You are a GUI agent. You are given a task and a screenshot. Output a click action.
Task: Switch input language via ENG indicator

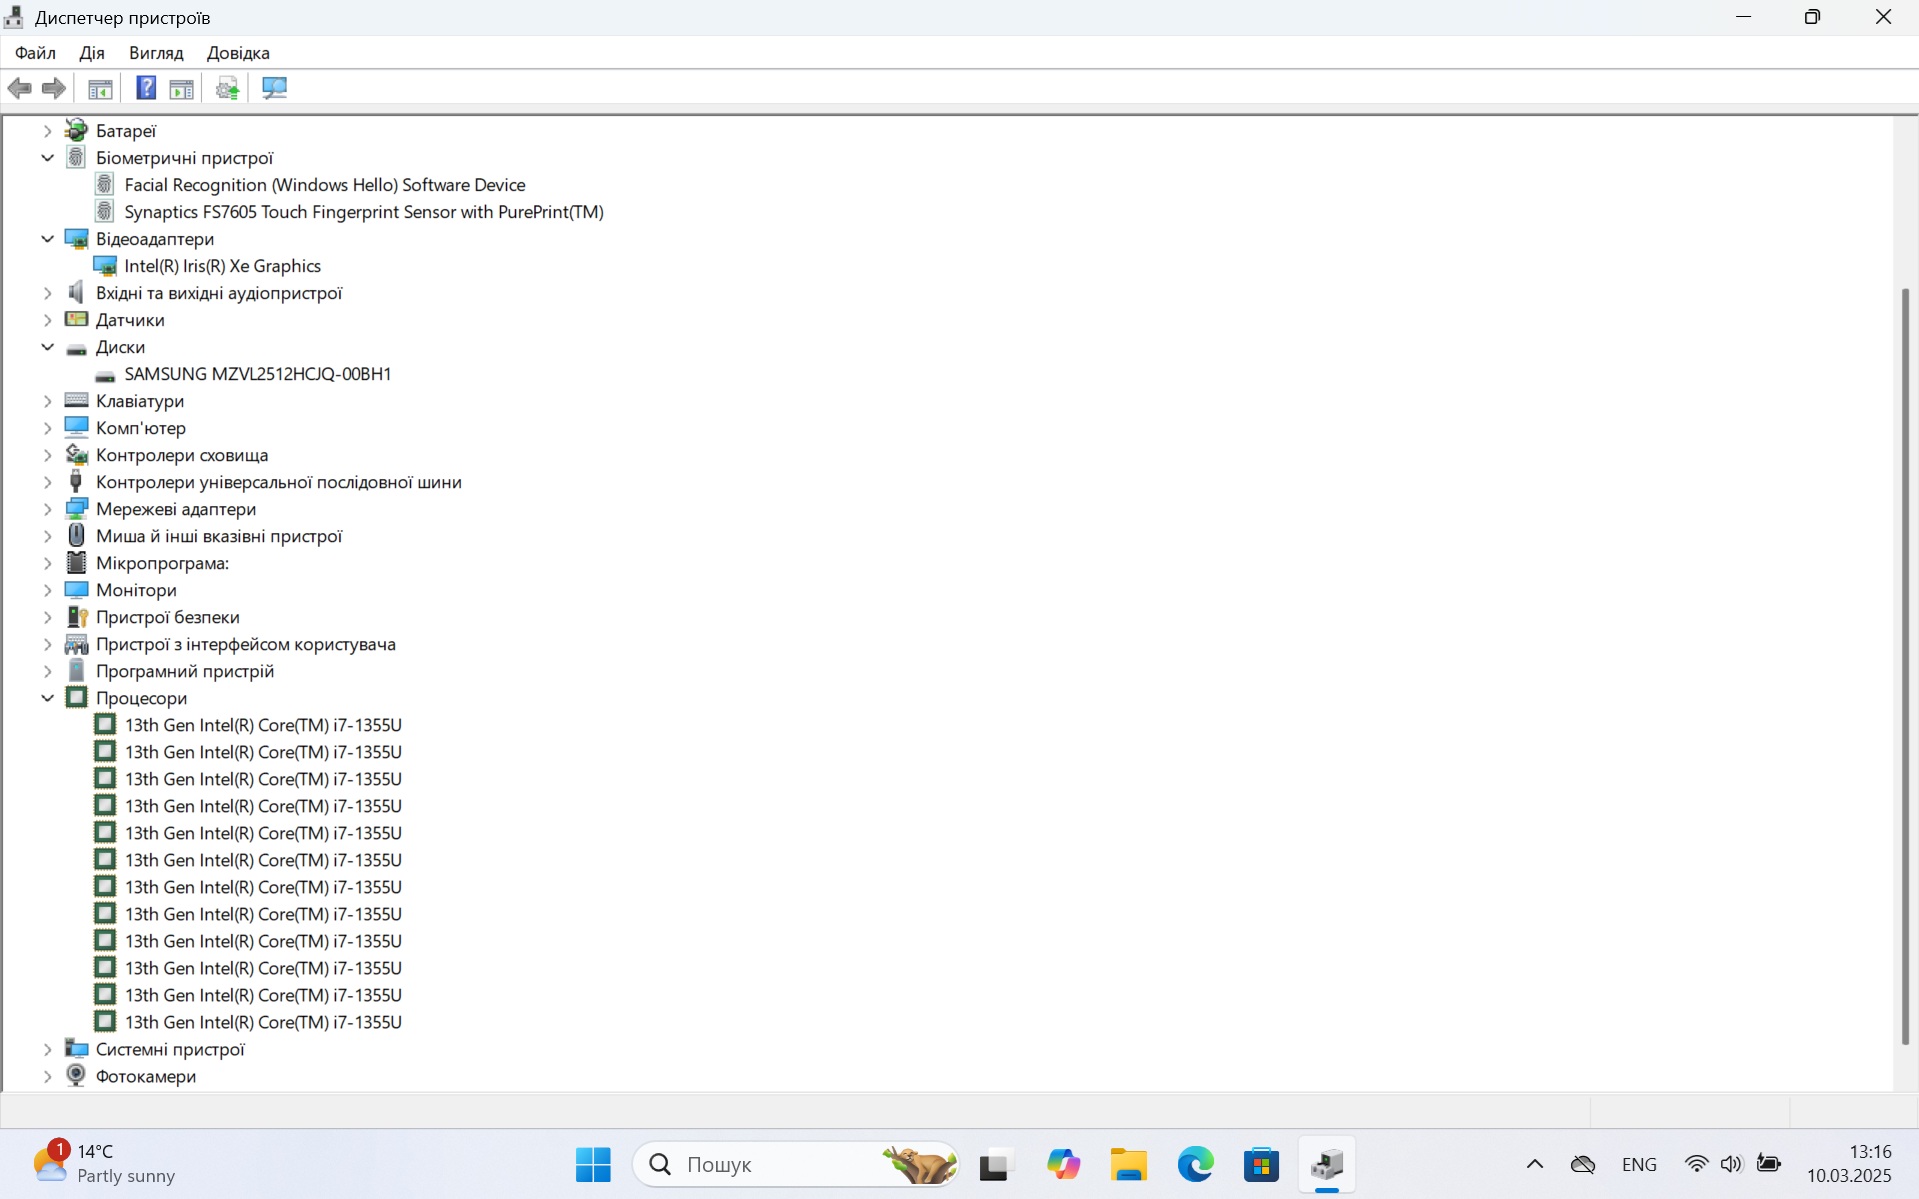(1639, 1164)
